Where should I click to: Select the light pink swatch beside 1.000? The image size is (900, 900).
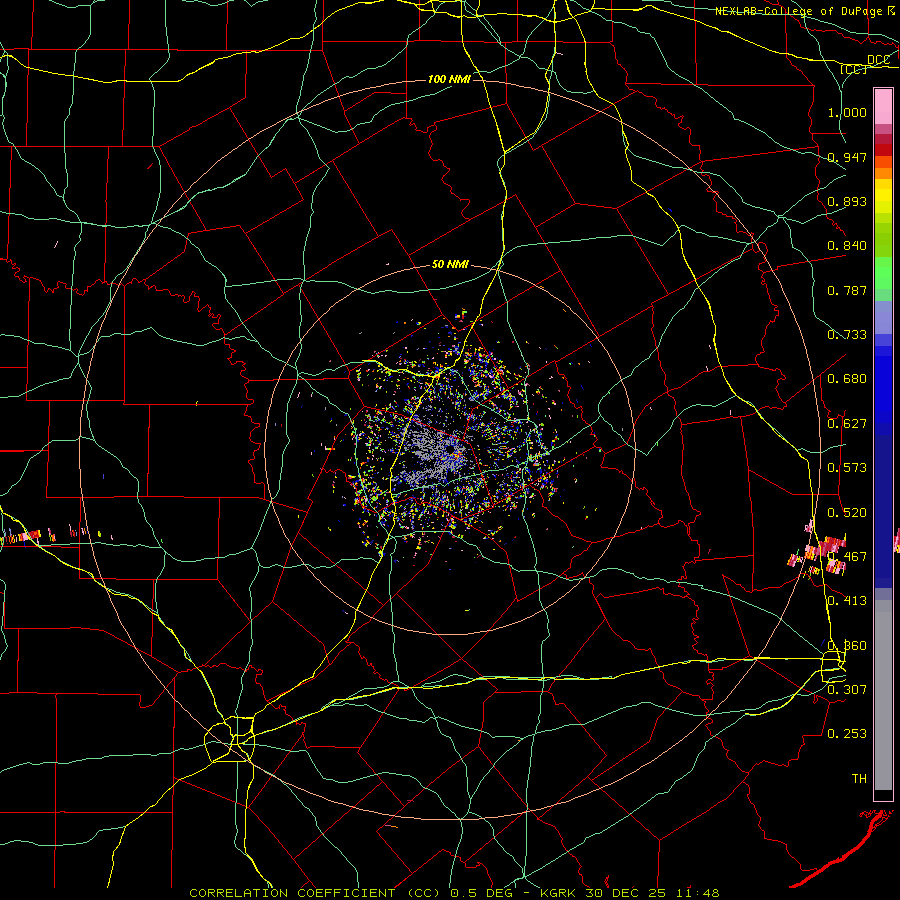click(x=883, y=107)
